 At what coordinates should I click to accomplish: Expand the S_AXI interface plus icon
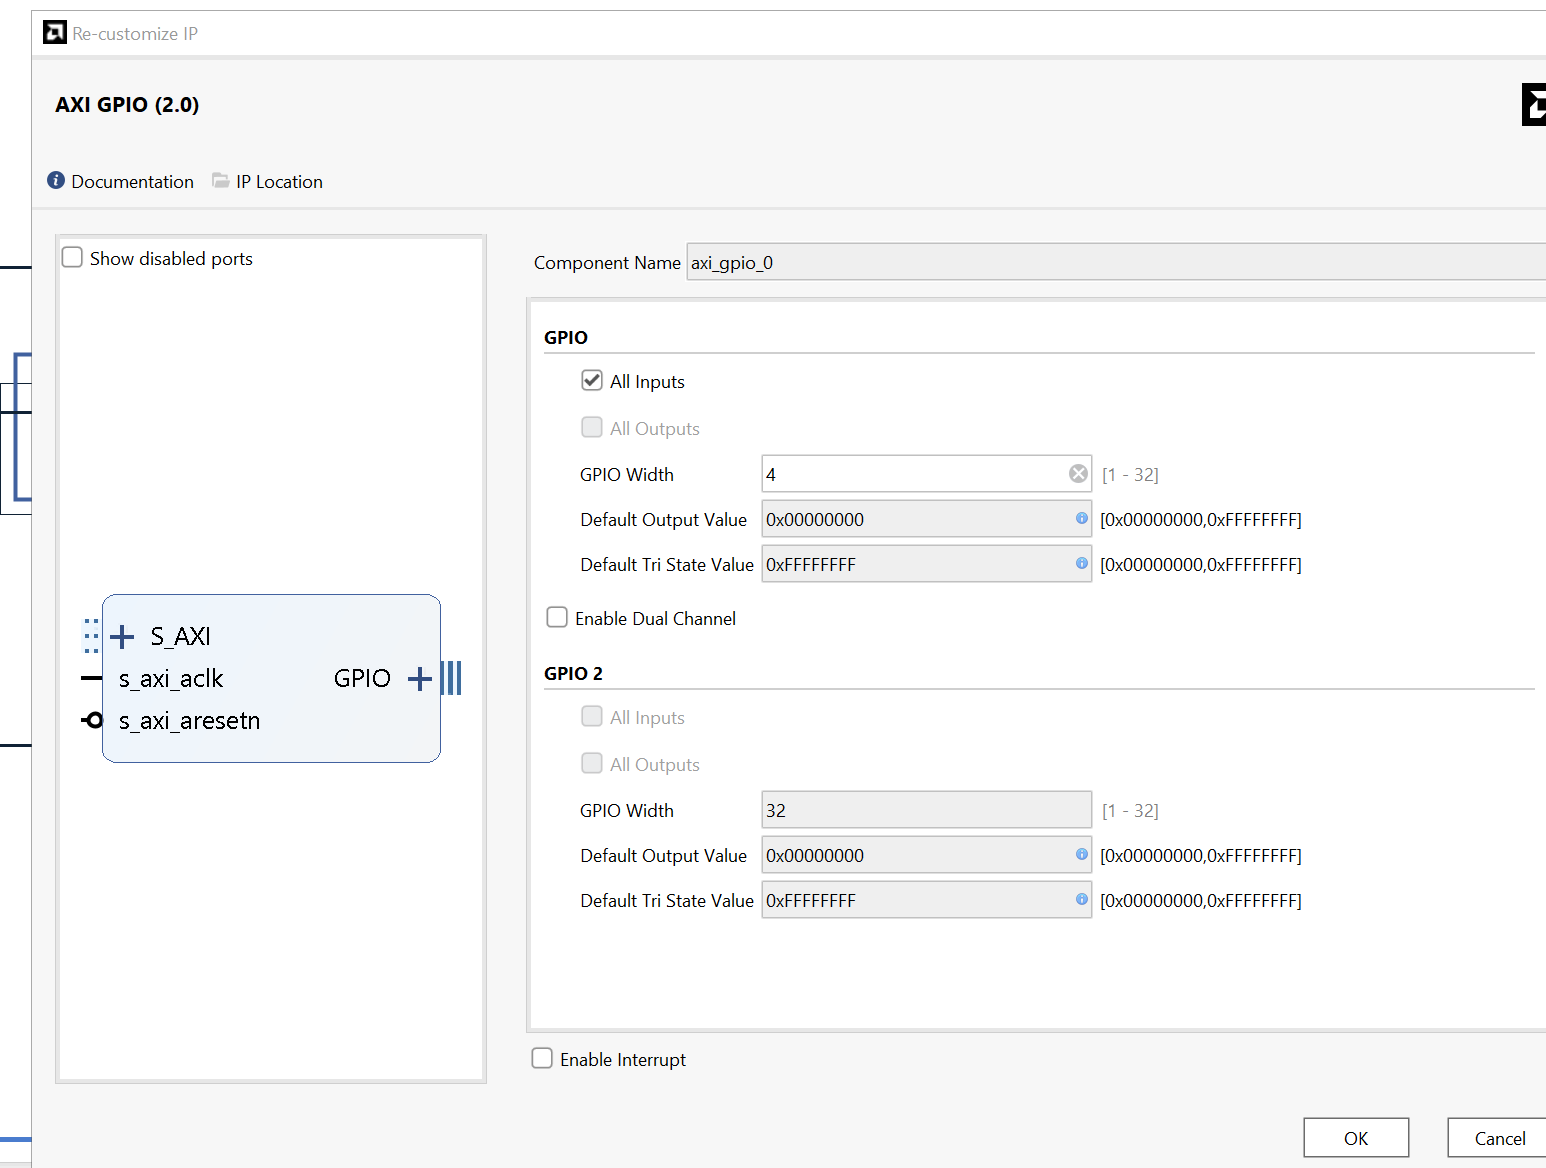tap(122, 636)
